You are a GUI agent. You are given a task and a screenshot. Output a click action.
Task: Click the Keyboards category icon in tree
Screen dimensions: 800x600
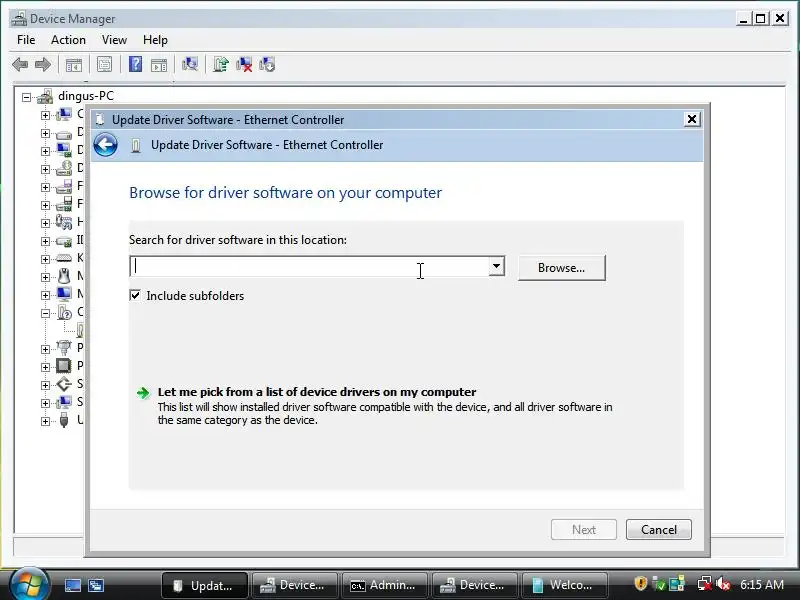[x=64, y=258]
